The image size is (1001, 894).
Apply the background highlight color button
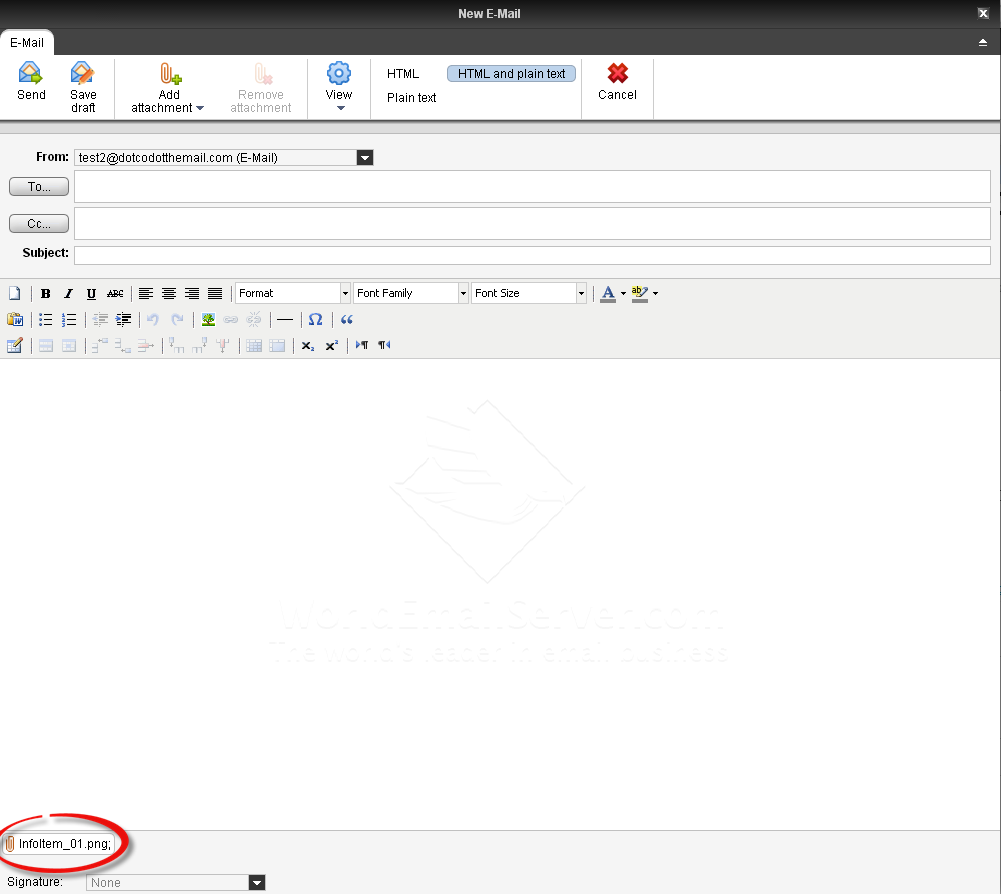point(640,293)
